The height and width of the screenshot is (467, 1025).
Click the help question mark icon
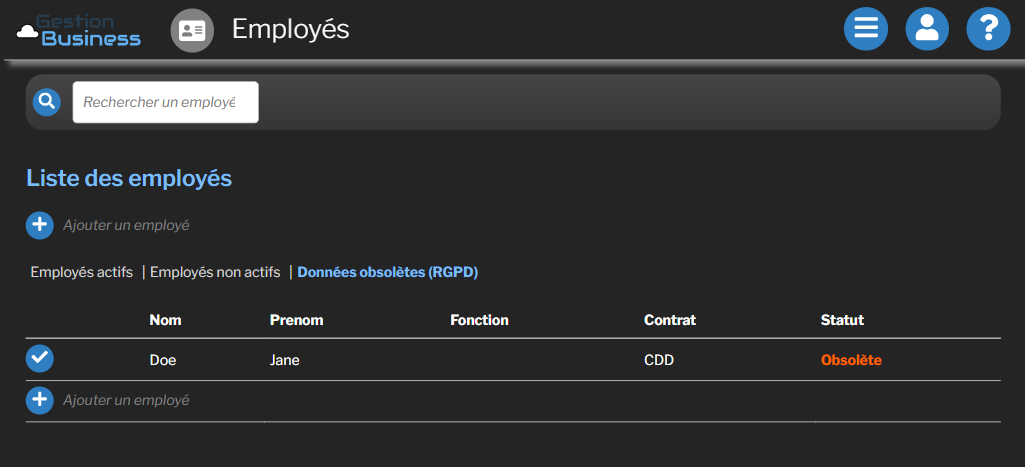click(x=988, y=29)
